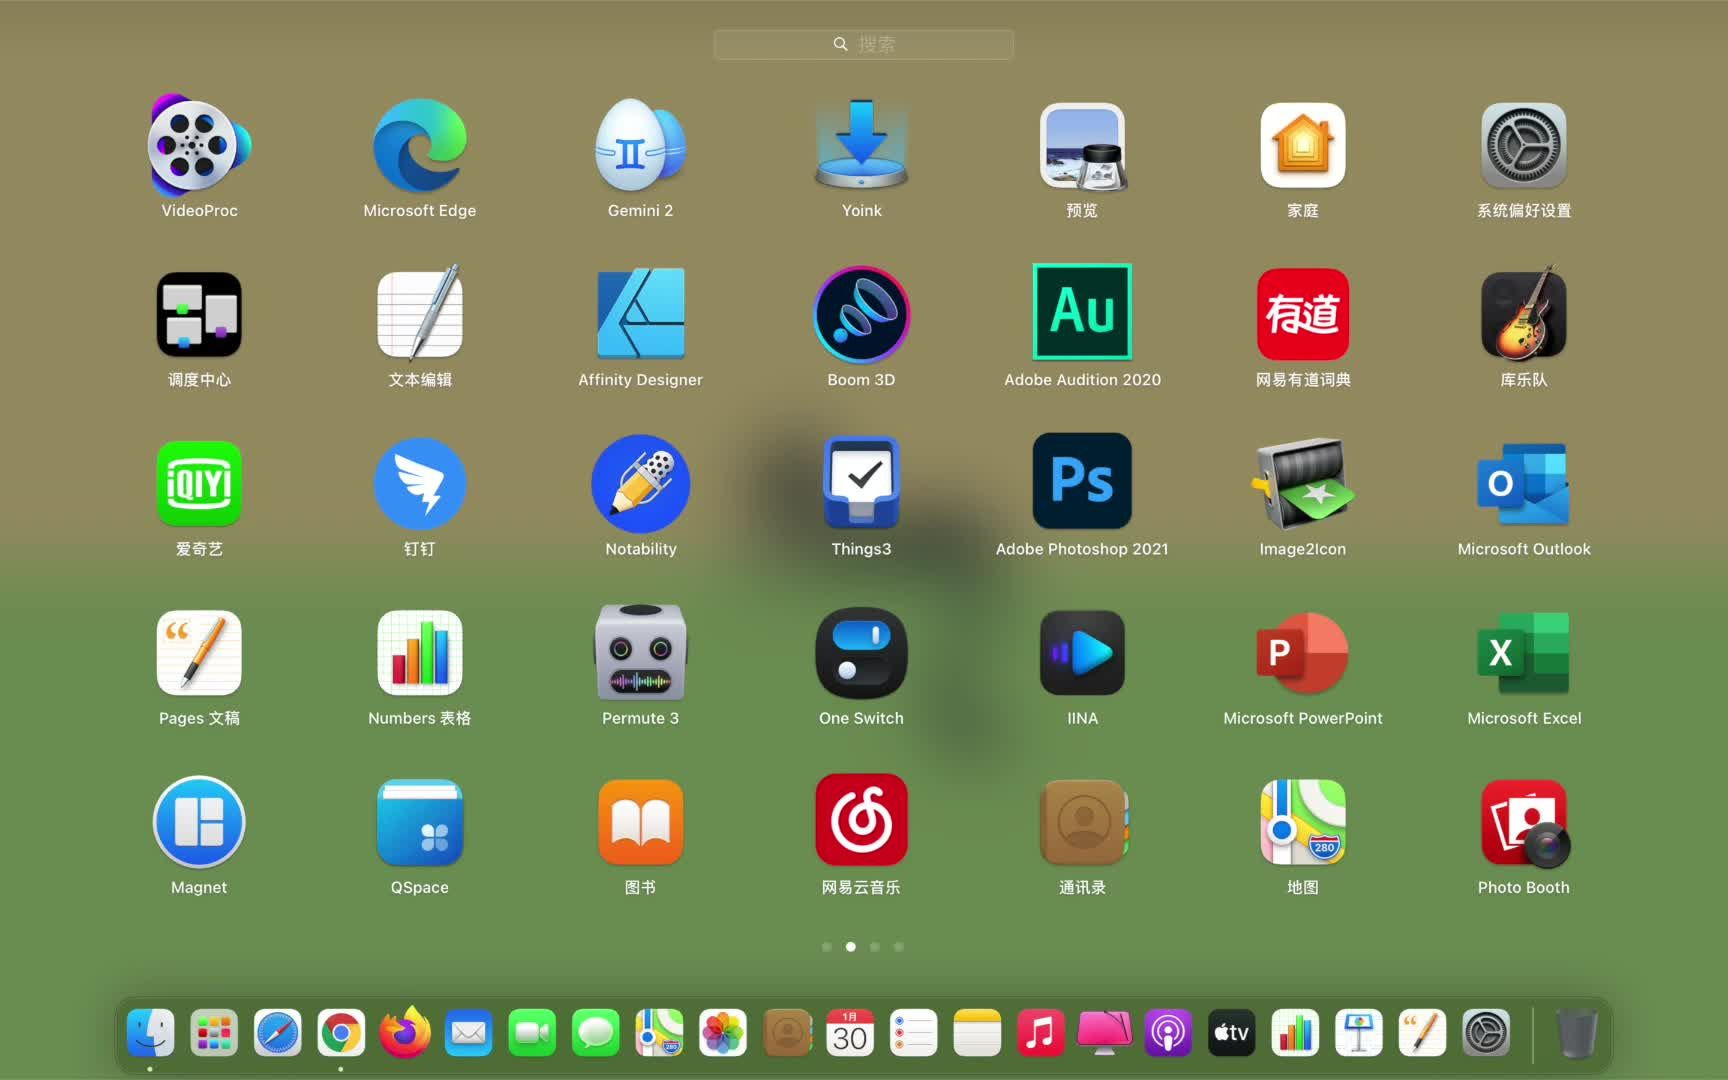Launch Image2Icon
The height and width of the screenshot is (1080, 1728).
tap(1303, 484)
